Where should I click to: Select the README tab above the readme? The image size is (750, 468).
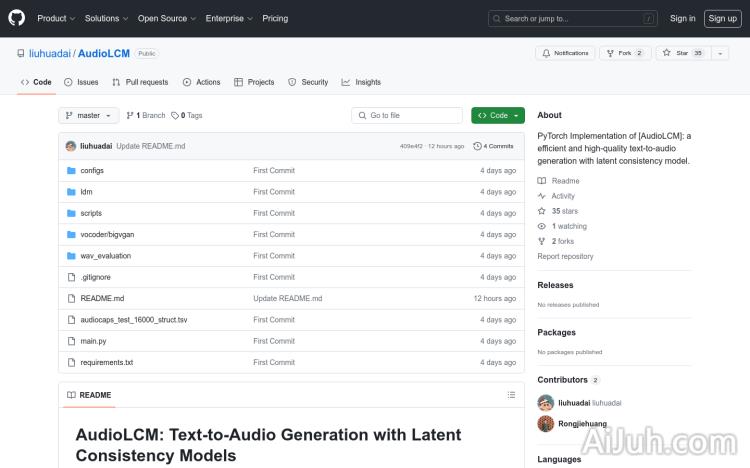89,395
